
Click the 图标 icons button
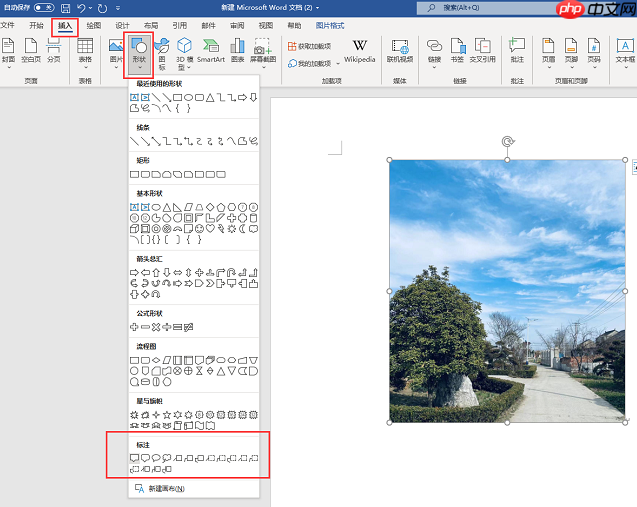162,54
